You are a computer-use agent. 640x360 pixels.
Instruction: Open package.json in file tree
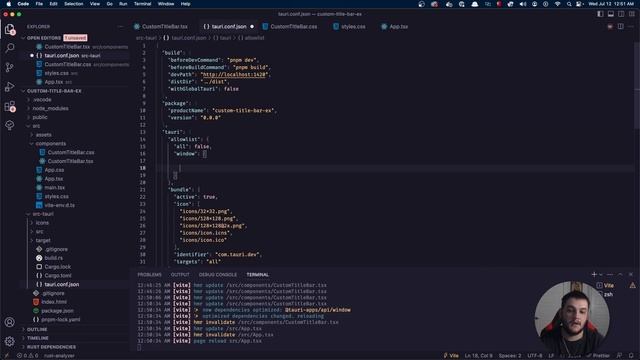(57, 311)
